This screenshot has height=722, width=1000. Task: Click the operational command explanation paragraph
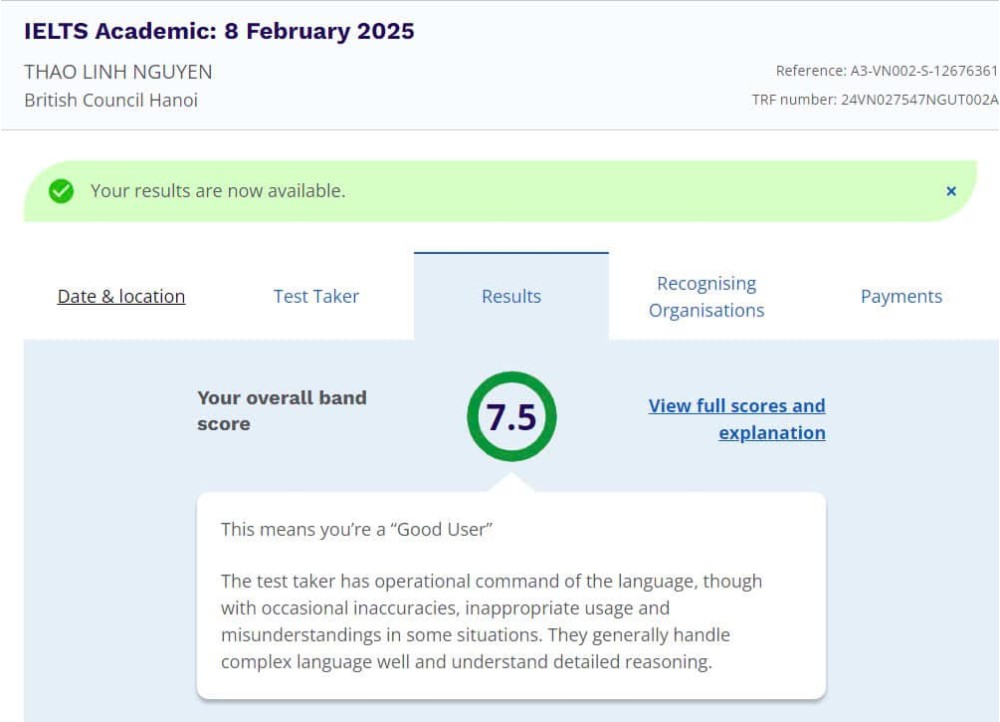[490, 621]
